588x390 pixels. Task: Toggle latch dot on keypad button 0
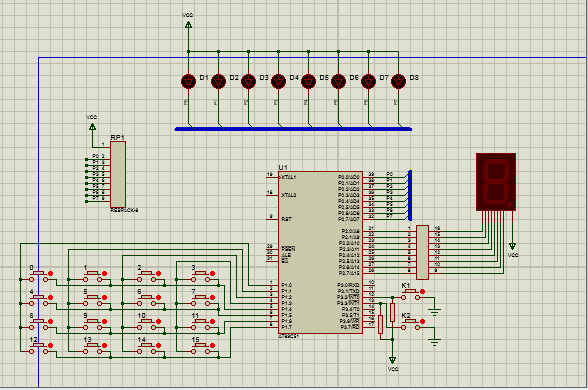(51, 273)
